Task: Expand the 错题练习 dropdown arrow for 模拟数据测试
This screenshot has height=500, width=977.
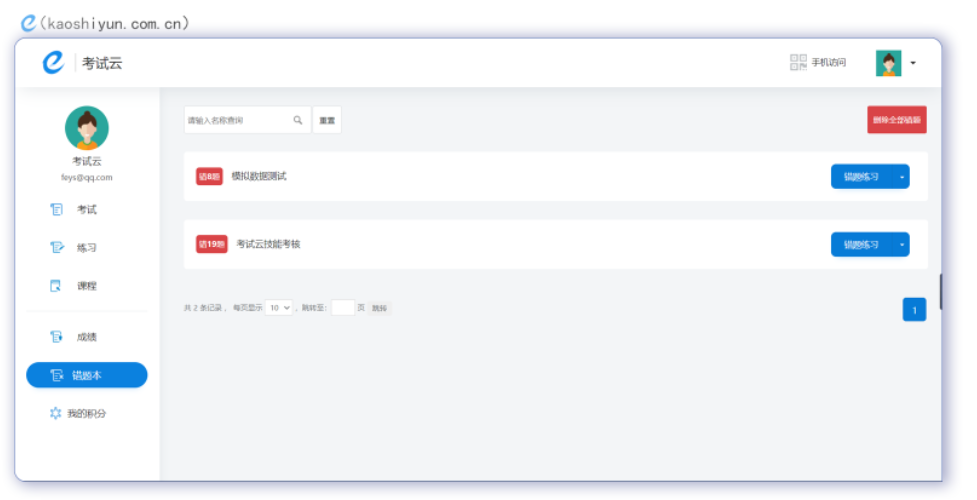Action: pos(901,177)
